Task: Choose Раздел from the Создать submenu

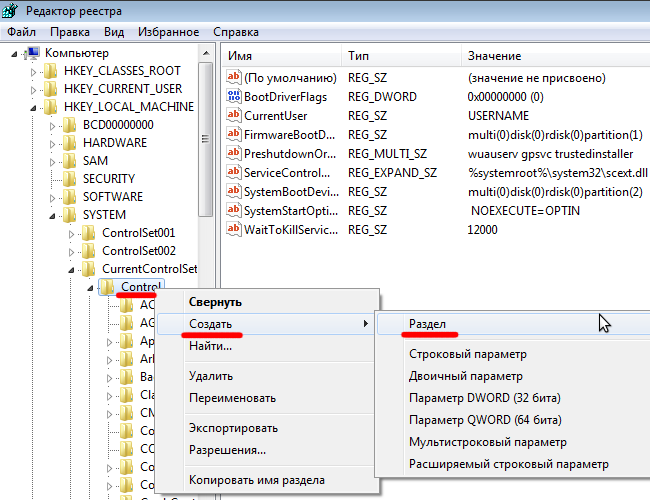Action: click(427, 325)
